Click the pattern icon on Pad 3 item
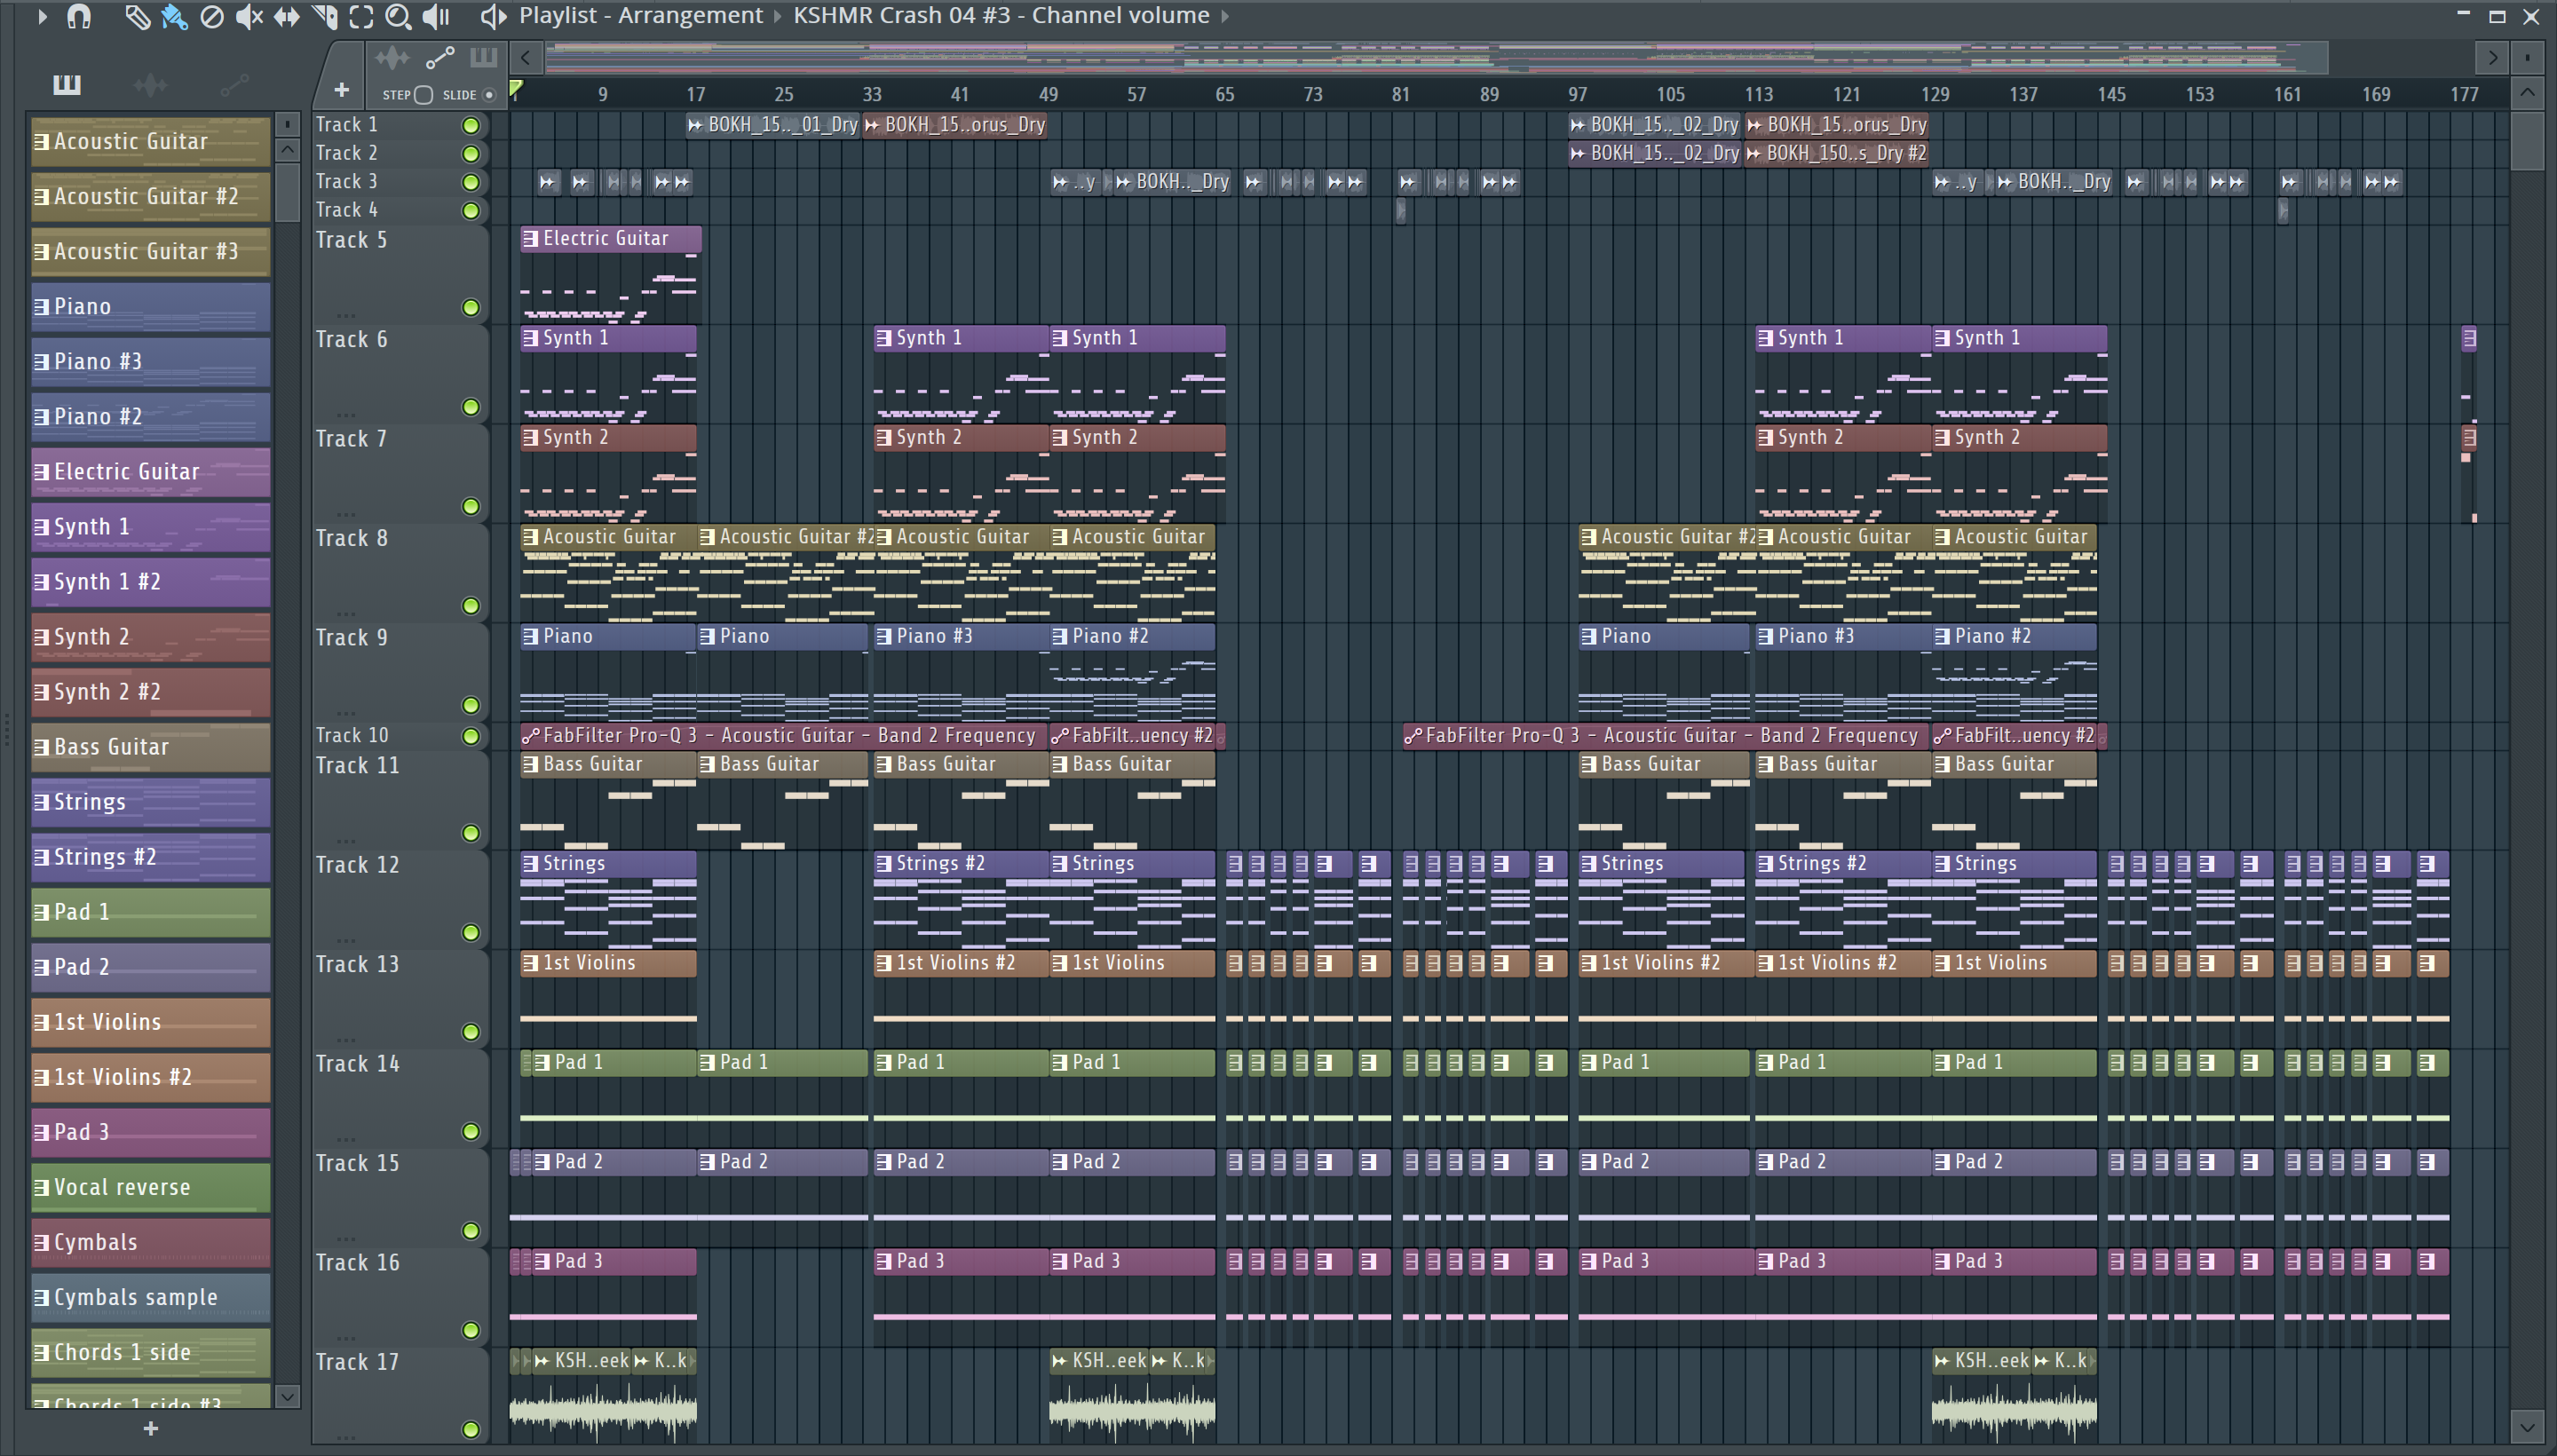The width and height of the screenshot is (2557, 1456). [x=42, y=1132]
